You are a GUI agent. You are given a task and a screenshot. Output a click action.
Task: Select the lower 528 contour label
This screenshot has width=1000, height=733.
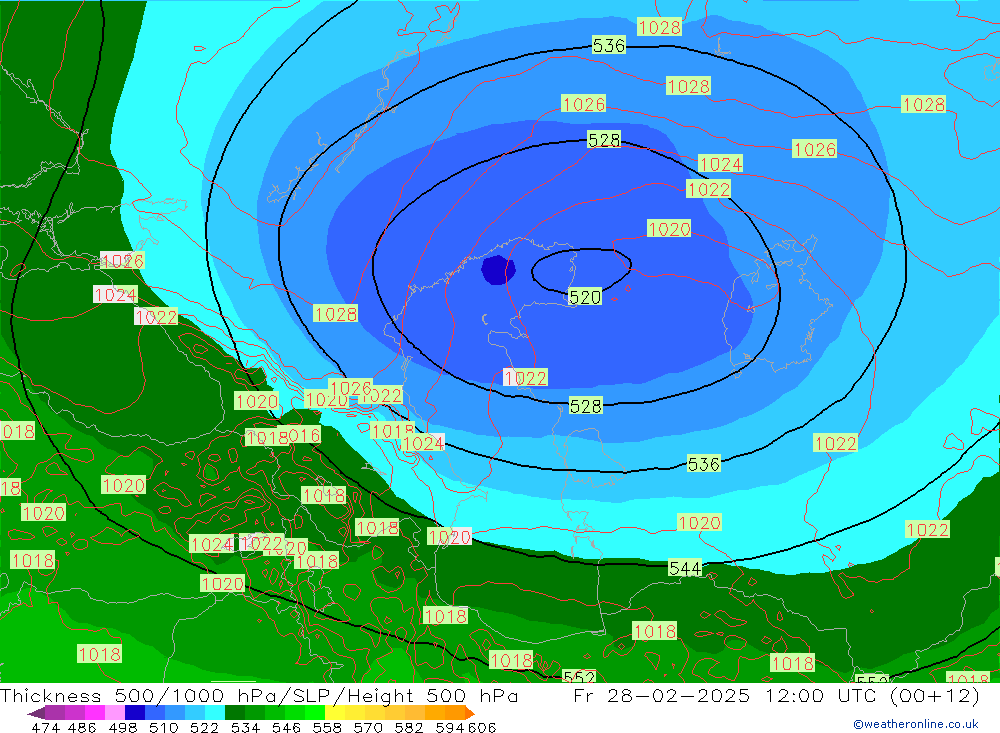tap(586, 405)
